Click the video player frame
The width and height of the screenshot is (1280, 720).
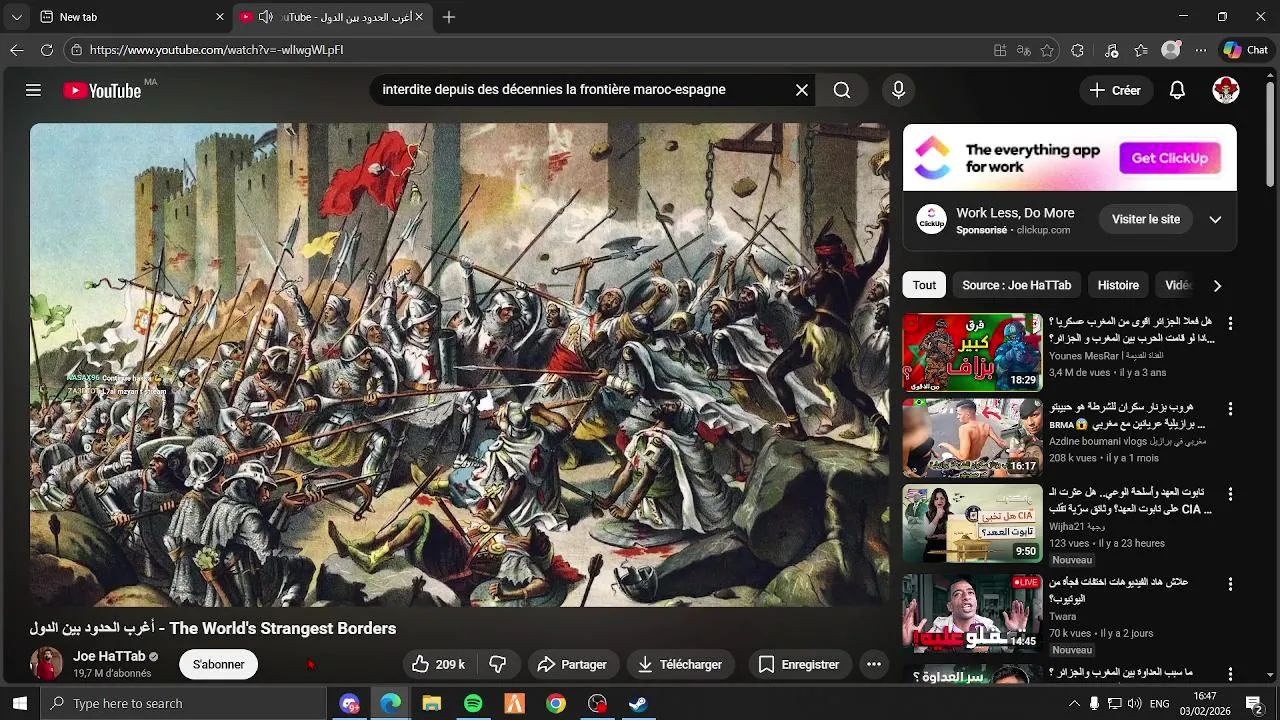pyautogui.click(x=460, y=365)
